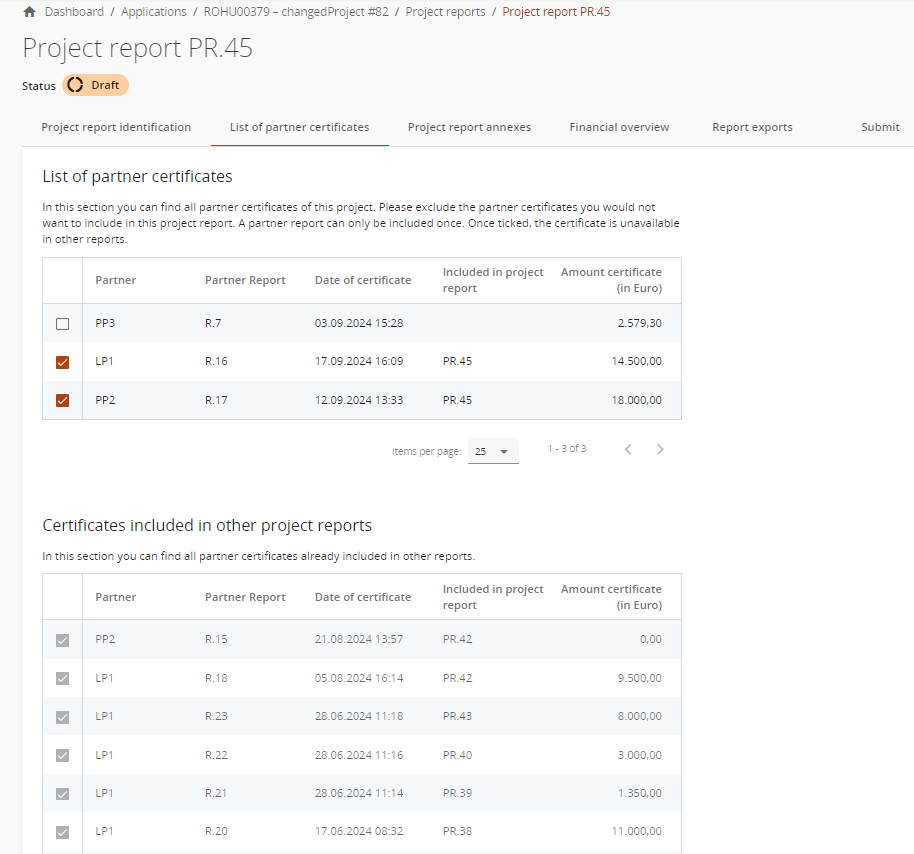The height and width of the screenshot is (854, 914).
Task: Click the Draft status badge icon
Action: [75, 85]
